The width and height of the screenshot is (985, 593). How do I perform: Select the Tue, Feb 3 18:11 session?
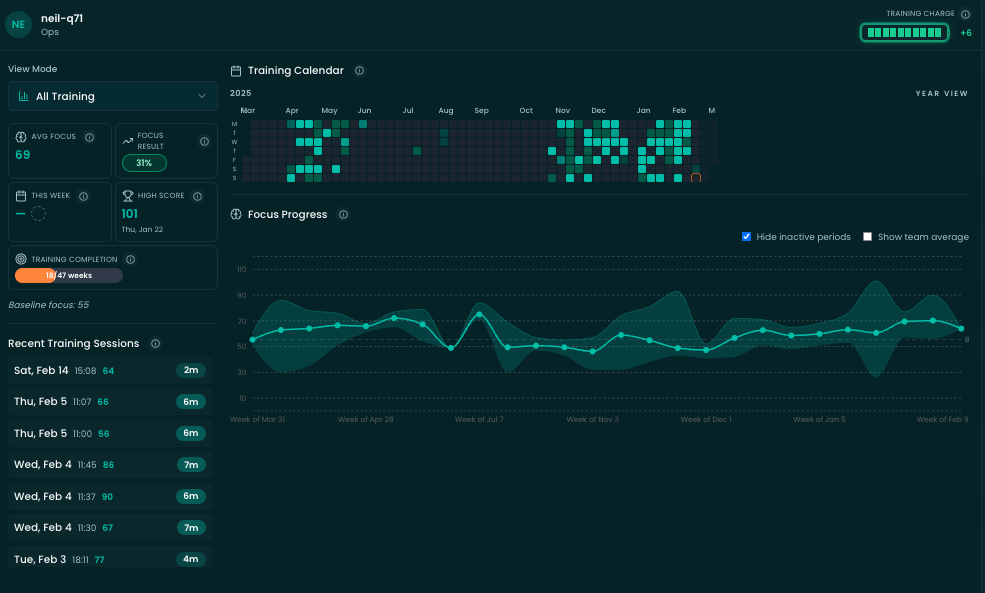pyautogui.click(x=109, y=559)
